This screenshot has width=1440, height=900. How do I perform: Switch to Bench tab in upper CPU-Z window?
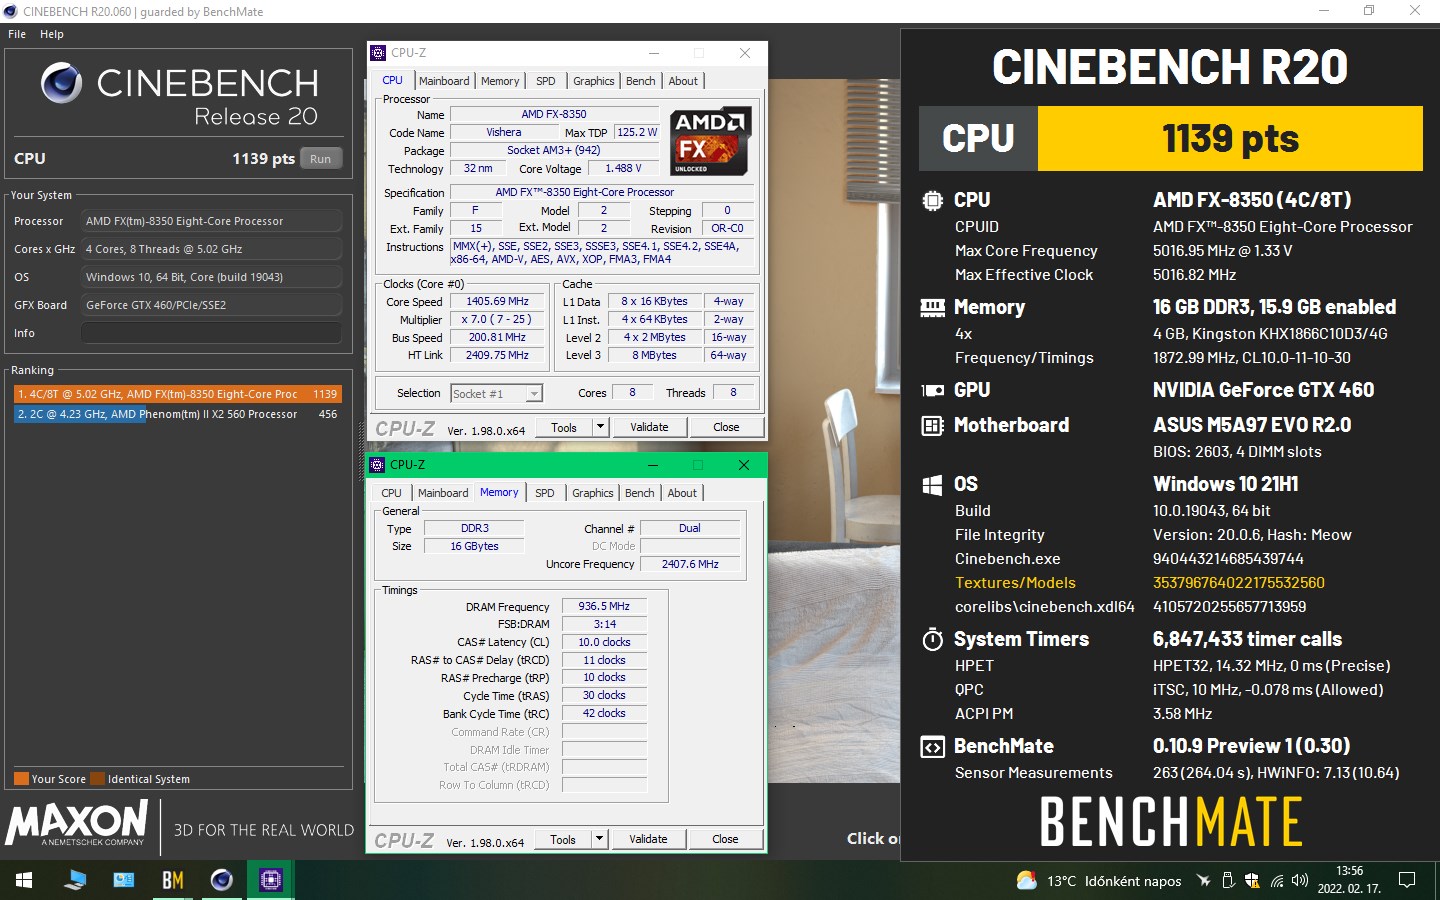point(641,81)
